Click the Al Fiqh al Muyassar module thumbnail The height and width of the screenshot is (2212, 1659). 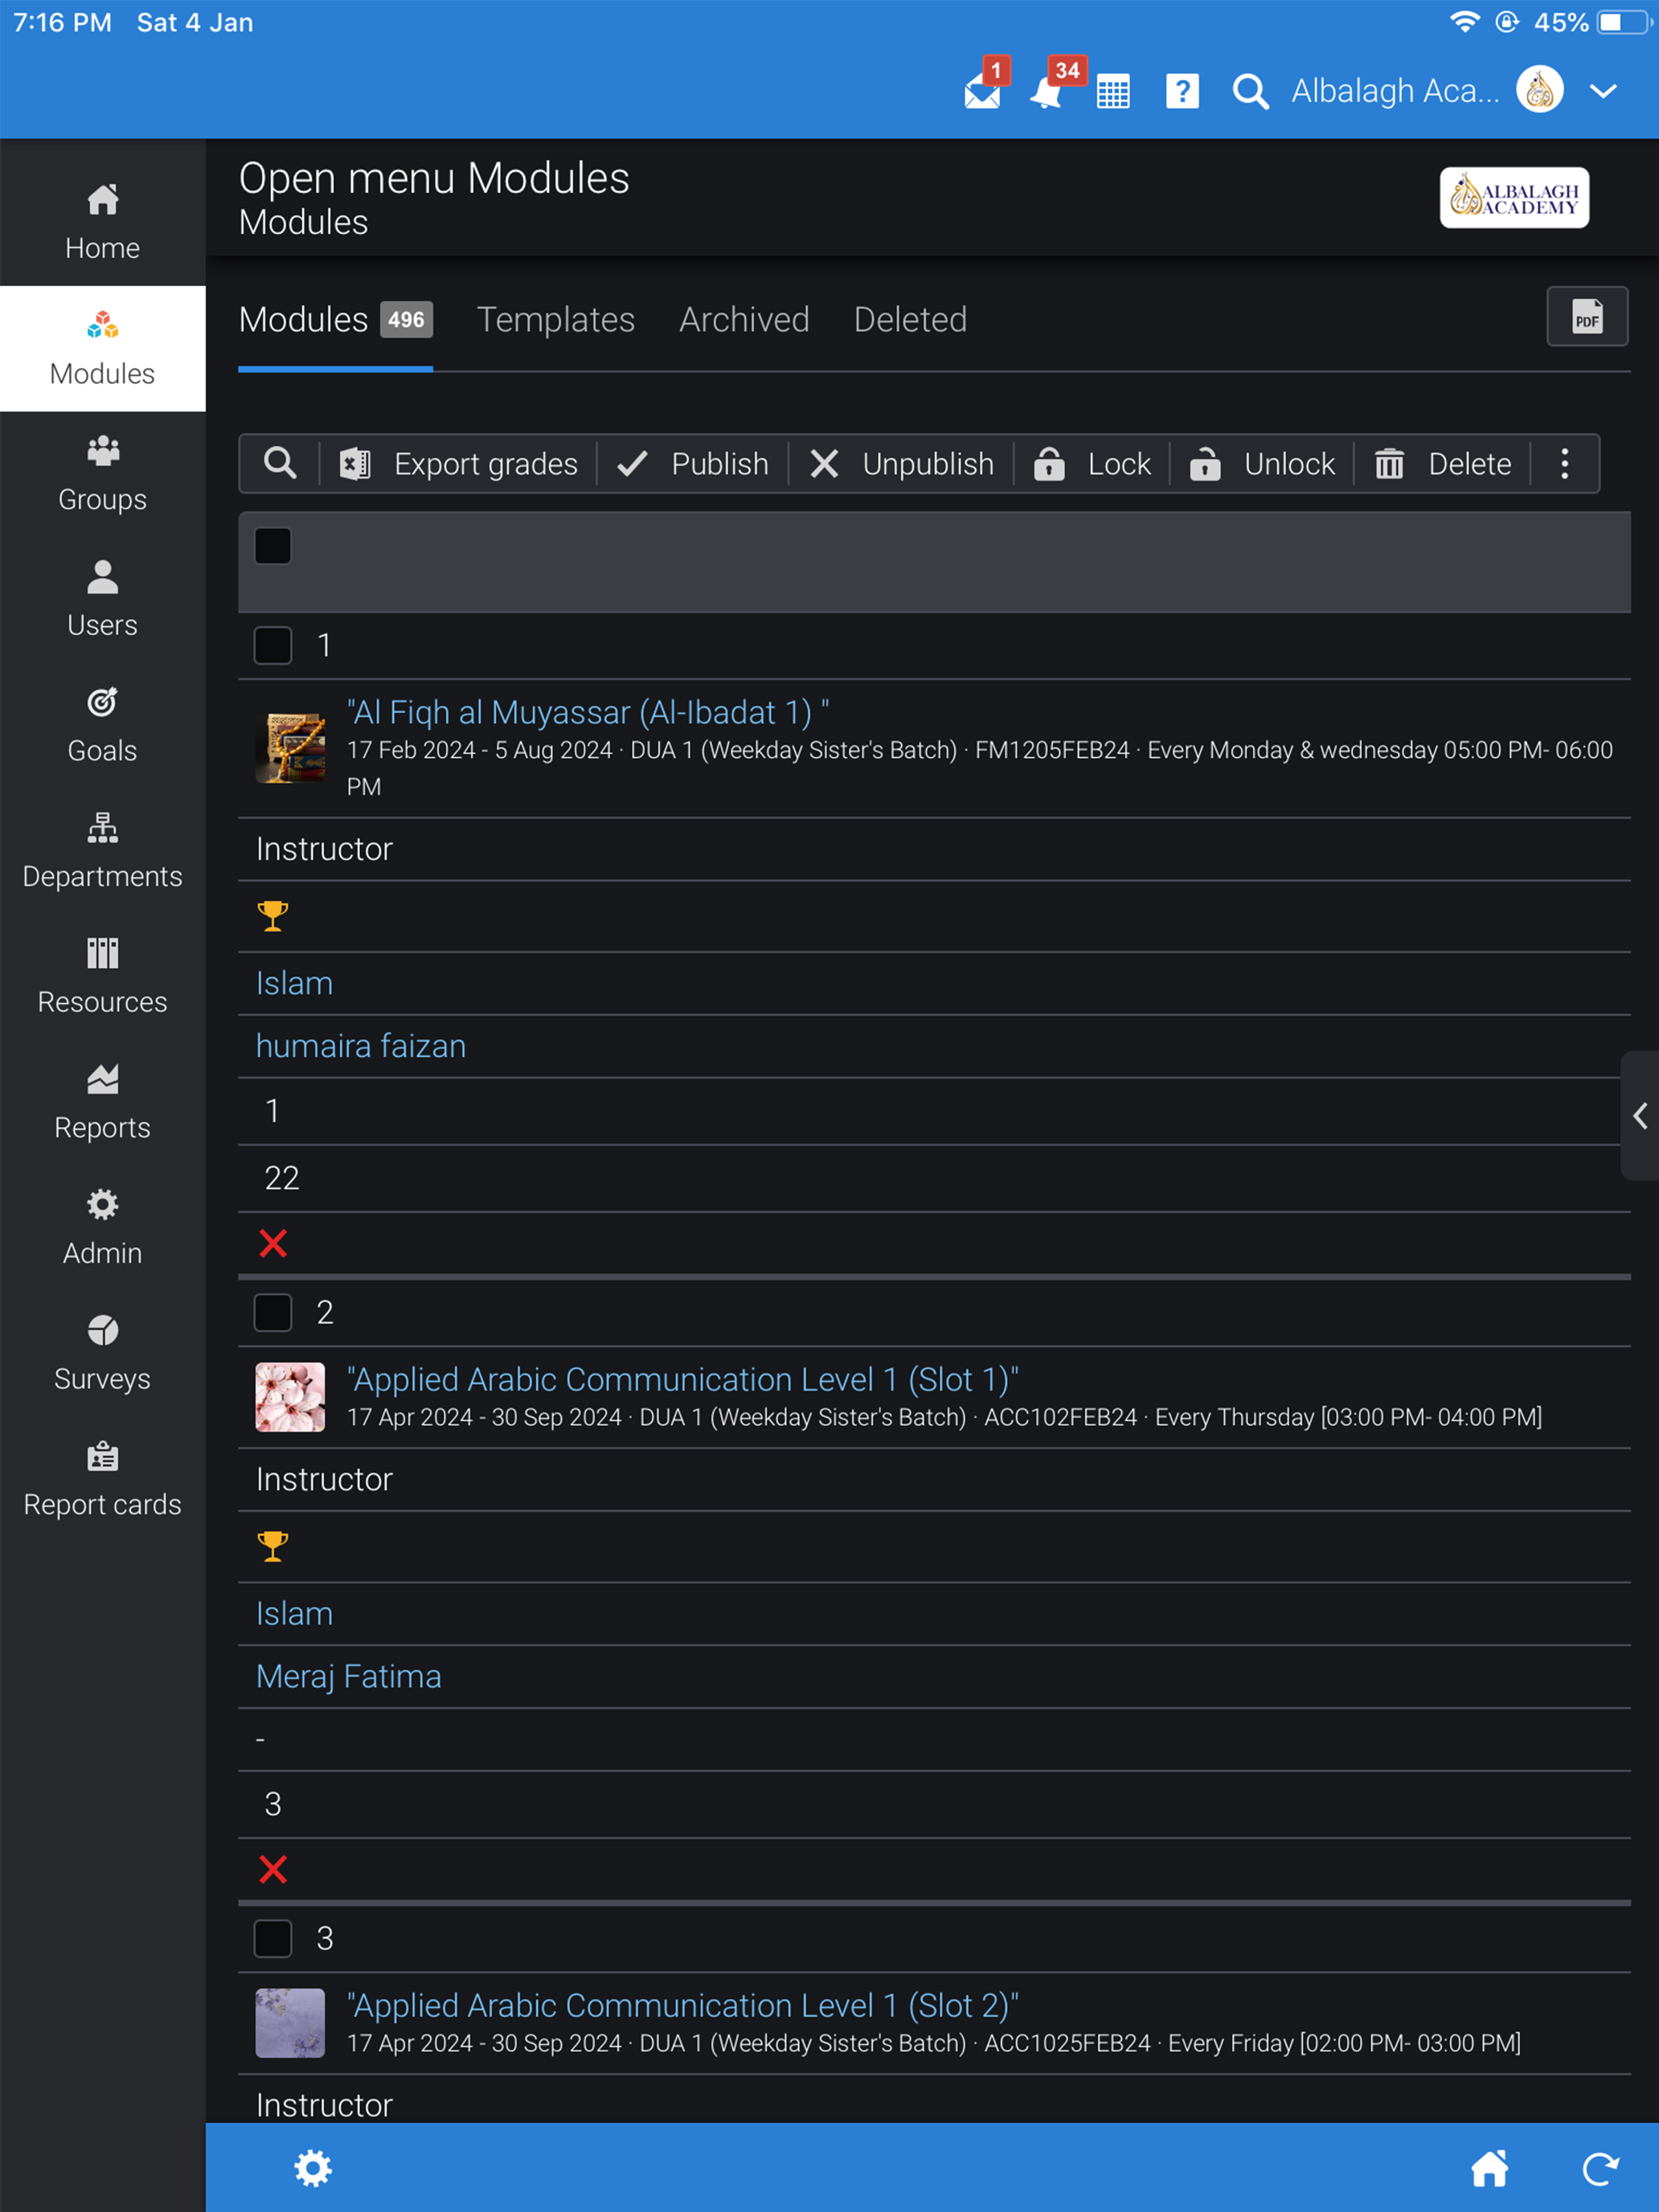[x=290, y=748]
